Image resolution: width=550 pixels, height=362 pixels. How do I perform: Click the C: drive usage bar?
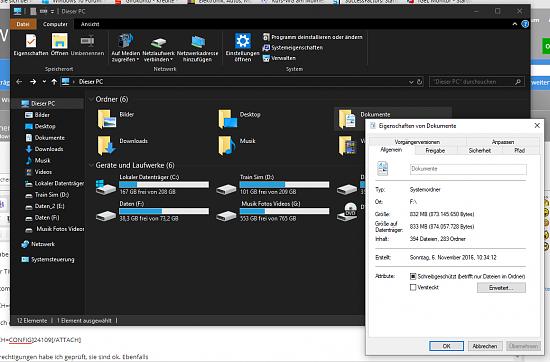(164, 185)
